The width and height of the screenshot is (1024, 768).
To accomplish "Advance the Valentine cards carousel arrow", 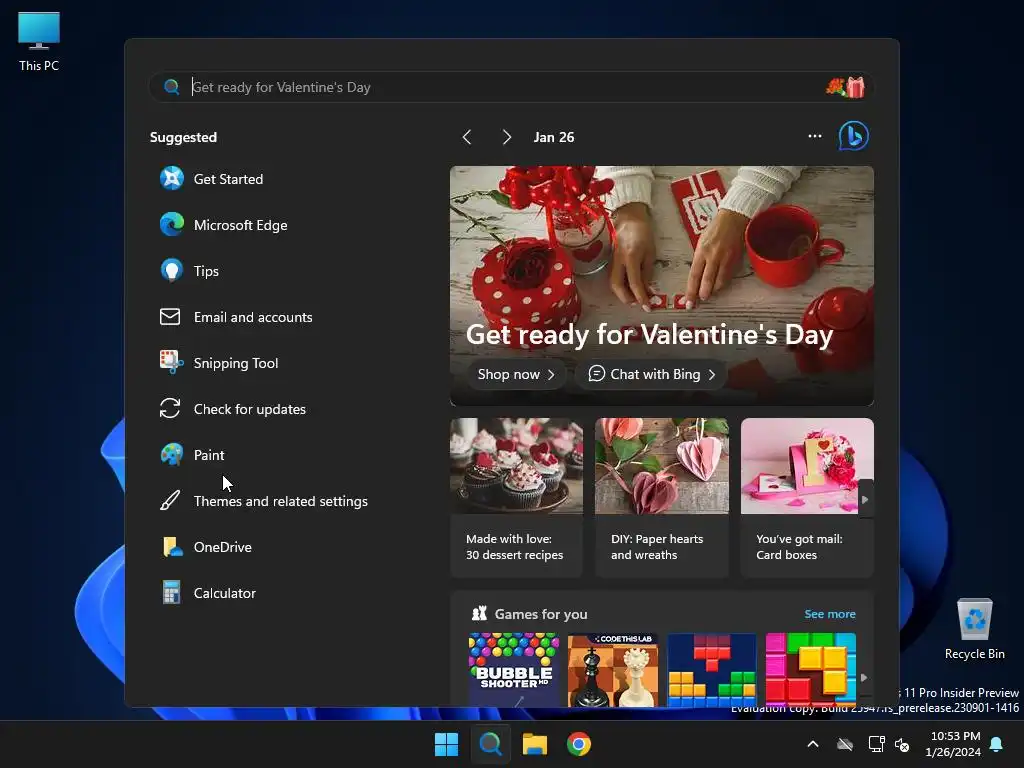I will (865, 499).
